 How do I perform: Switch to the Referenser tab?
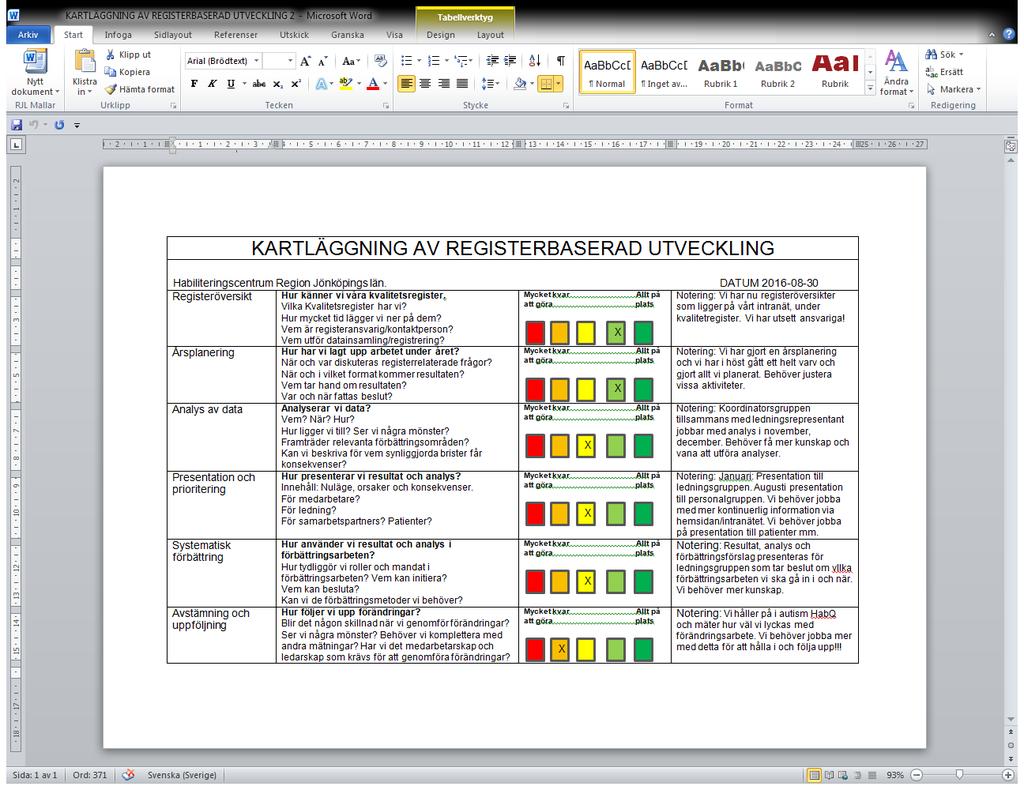(236, 35)
